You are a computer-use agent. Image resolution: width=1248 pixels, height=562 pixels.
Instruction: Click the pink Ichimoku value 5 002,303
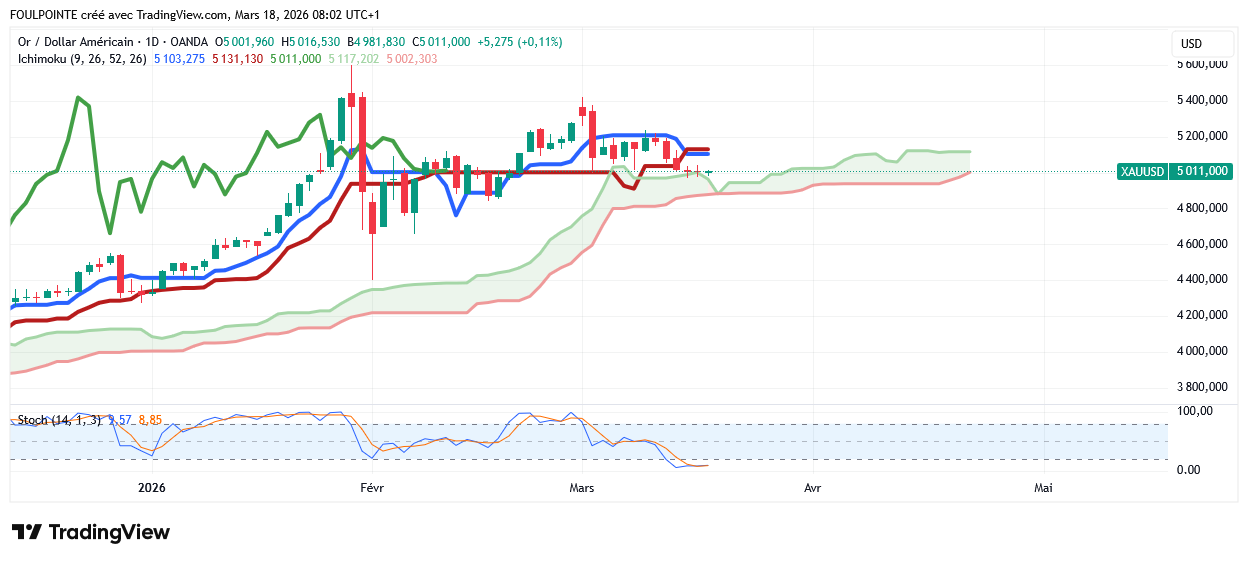pyautogui.click(x=412, y=59)
